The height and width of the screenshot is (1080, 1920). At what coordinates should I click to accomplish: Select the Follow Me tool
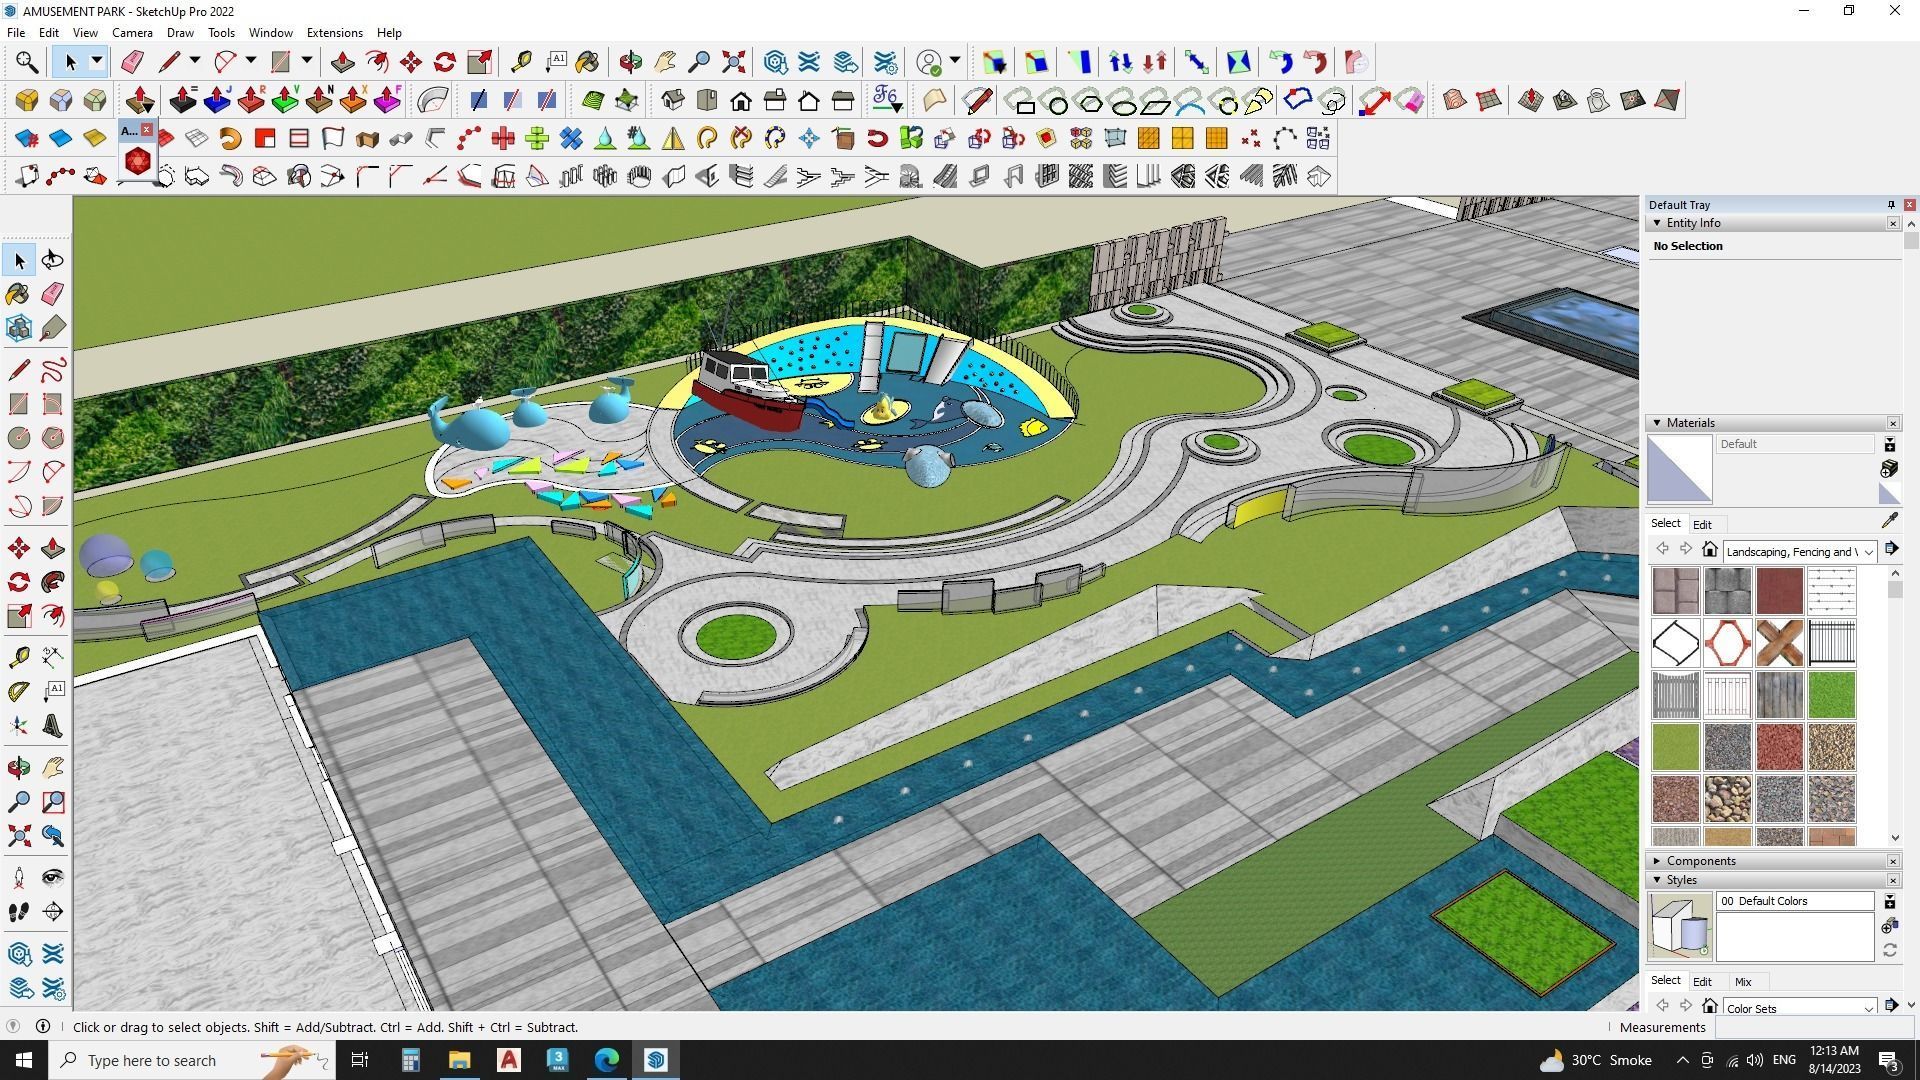pos(53,582)
